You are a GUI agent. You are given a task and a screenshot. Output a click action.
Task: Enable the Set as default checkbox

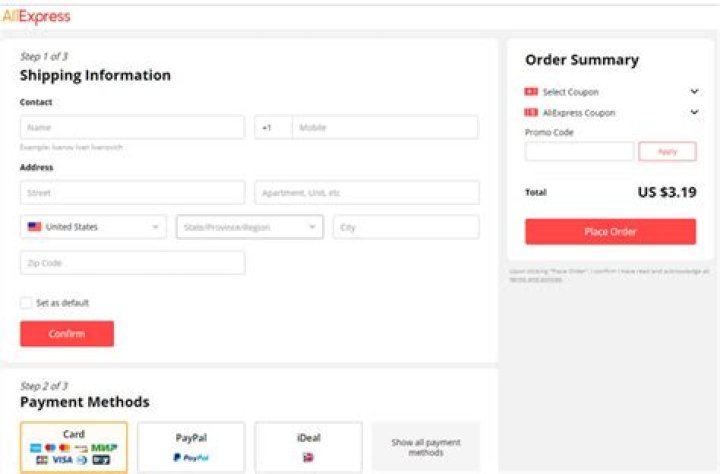coord(26,303)
